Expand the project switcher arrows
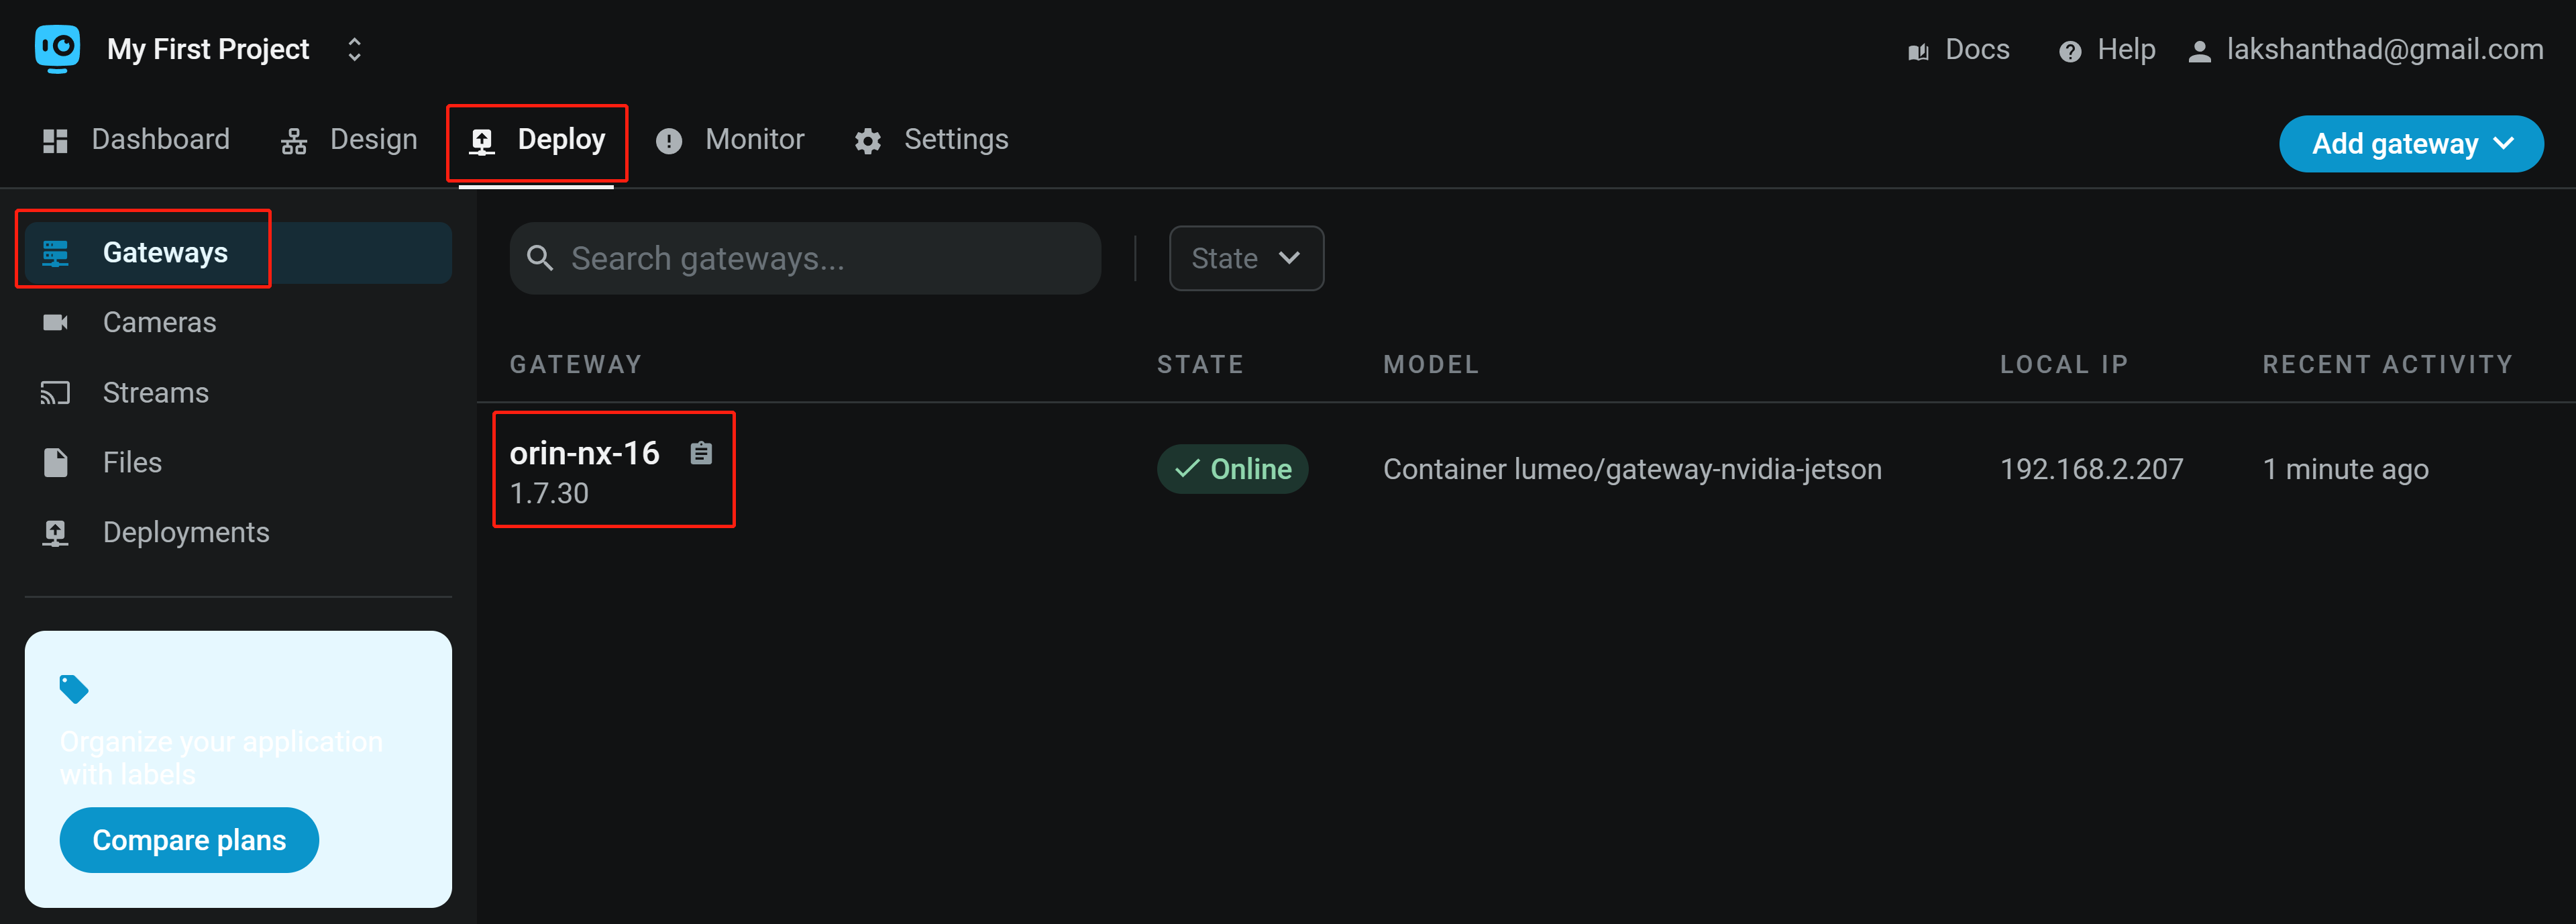This screenshot has height=924, width=2576. coord(354,49)
